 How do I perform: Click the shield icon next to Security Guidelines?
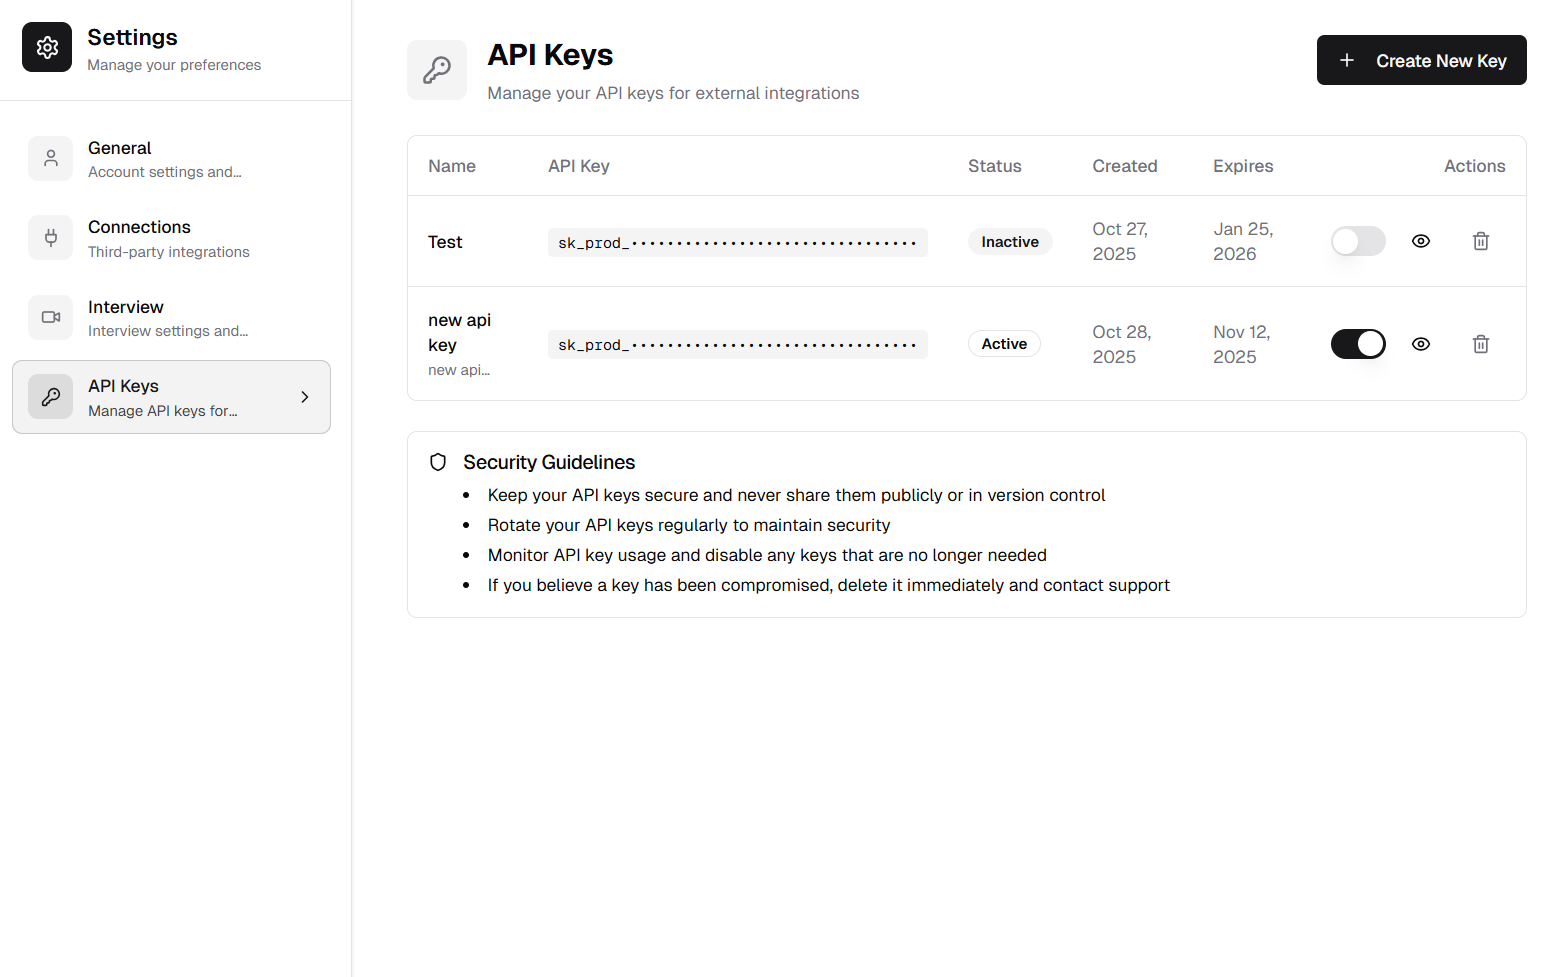tap(438, 462)
